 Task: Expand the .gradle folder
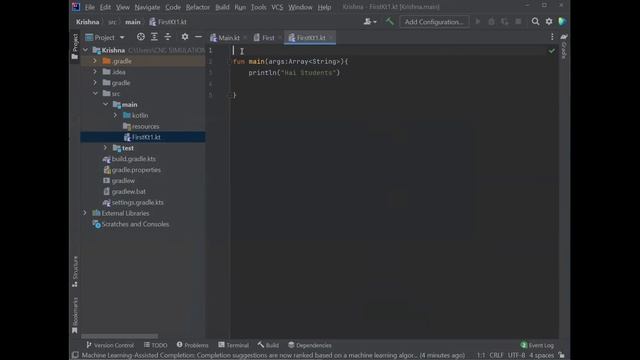(95, 61)
